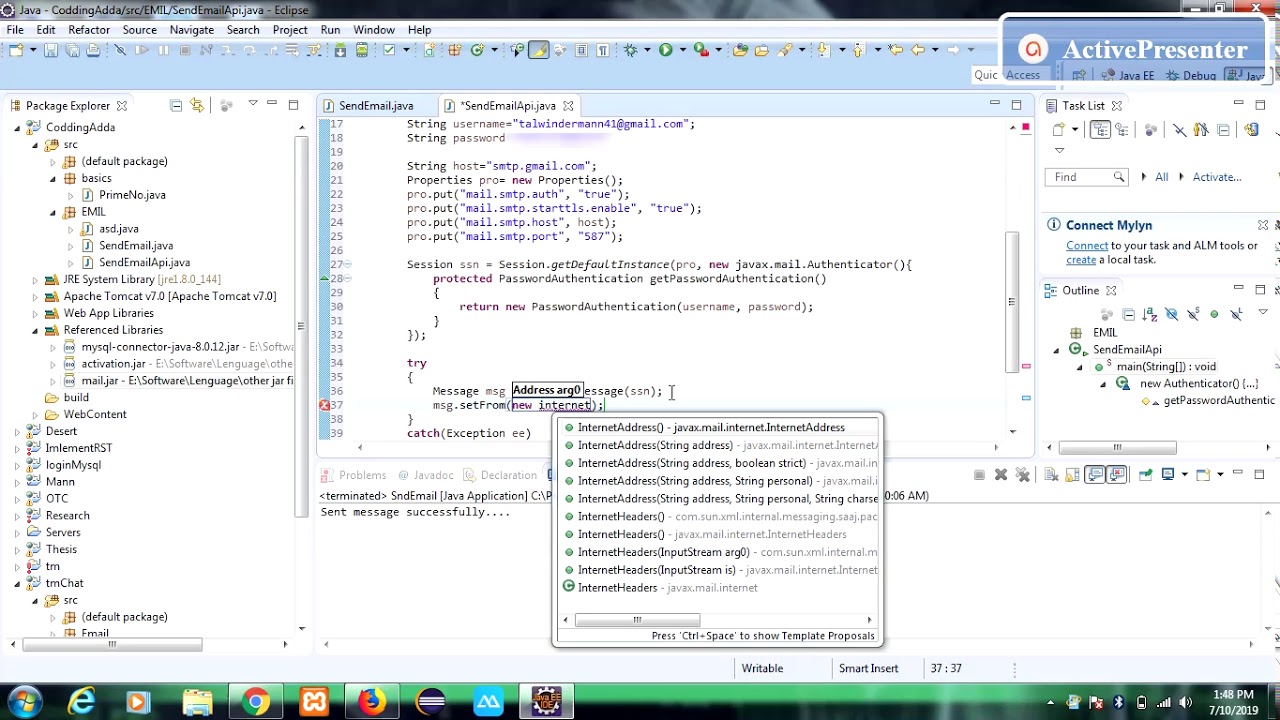This screenshot has height=720, width=1280.
Task: Collapse the Referenced Libraries node
Action: coord(35,331)
